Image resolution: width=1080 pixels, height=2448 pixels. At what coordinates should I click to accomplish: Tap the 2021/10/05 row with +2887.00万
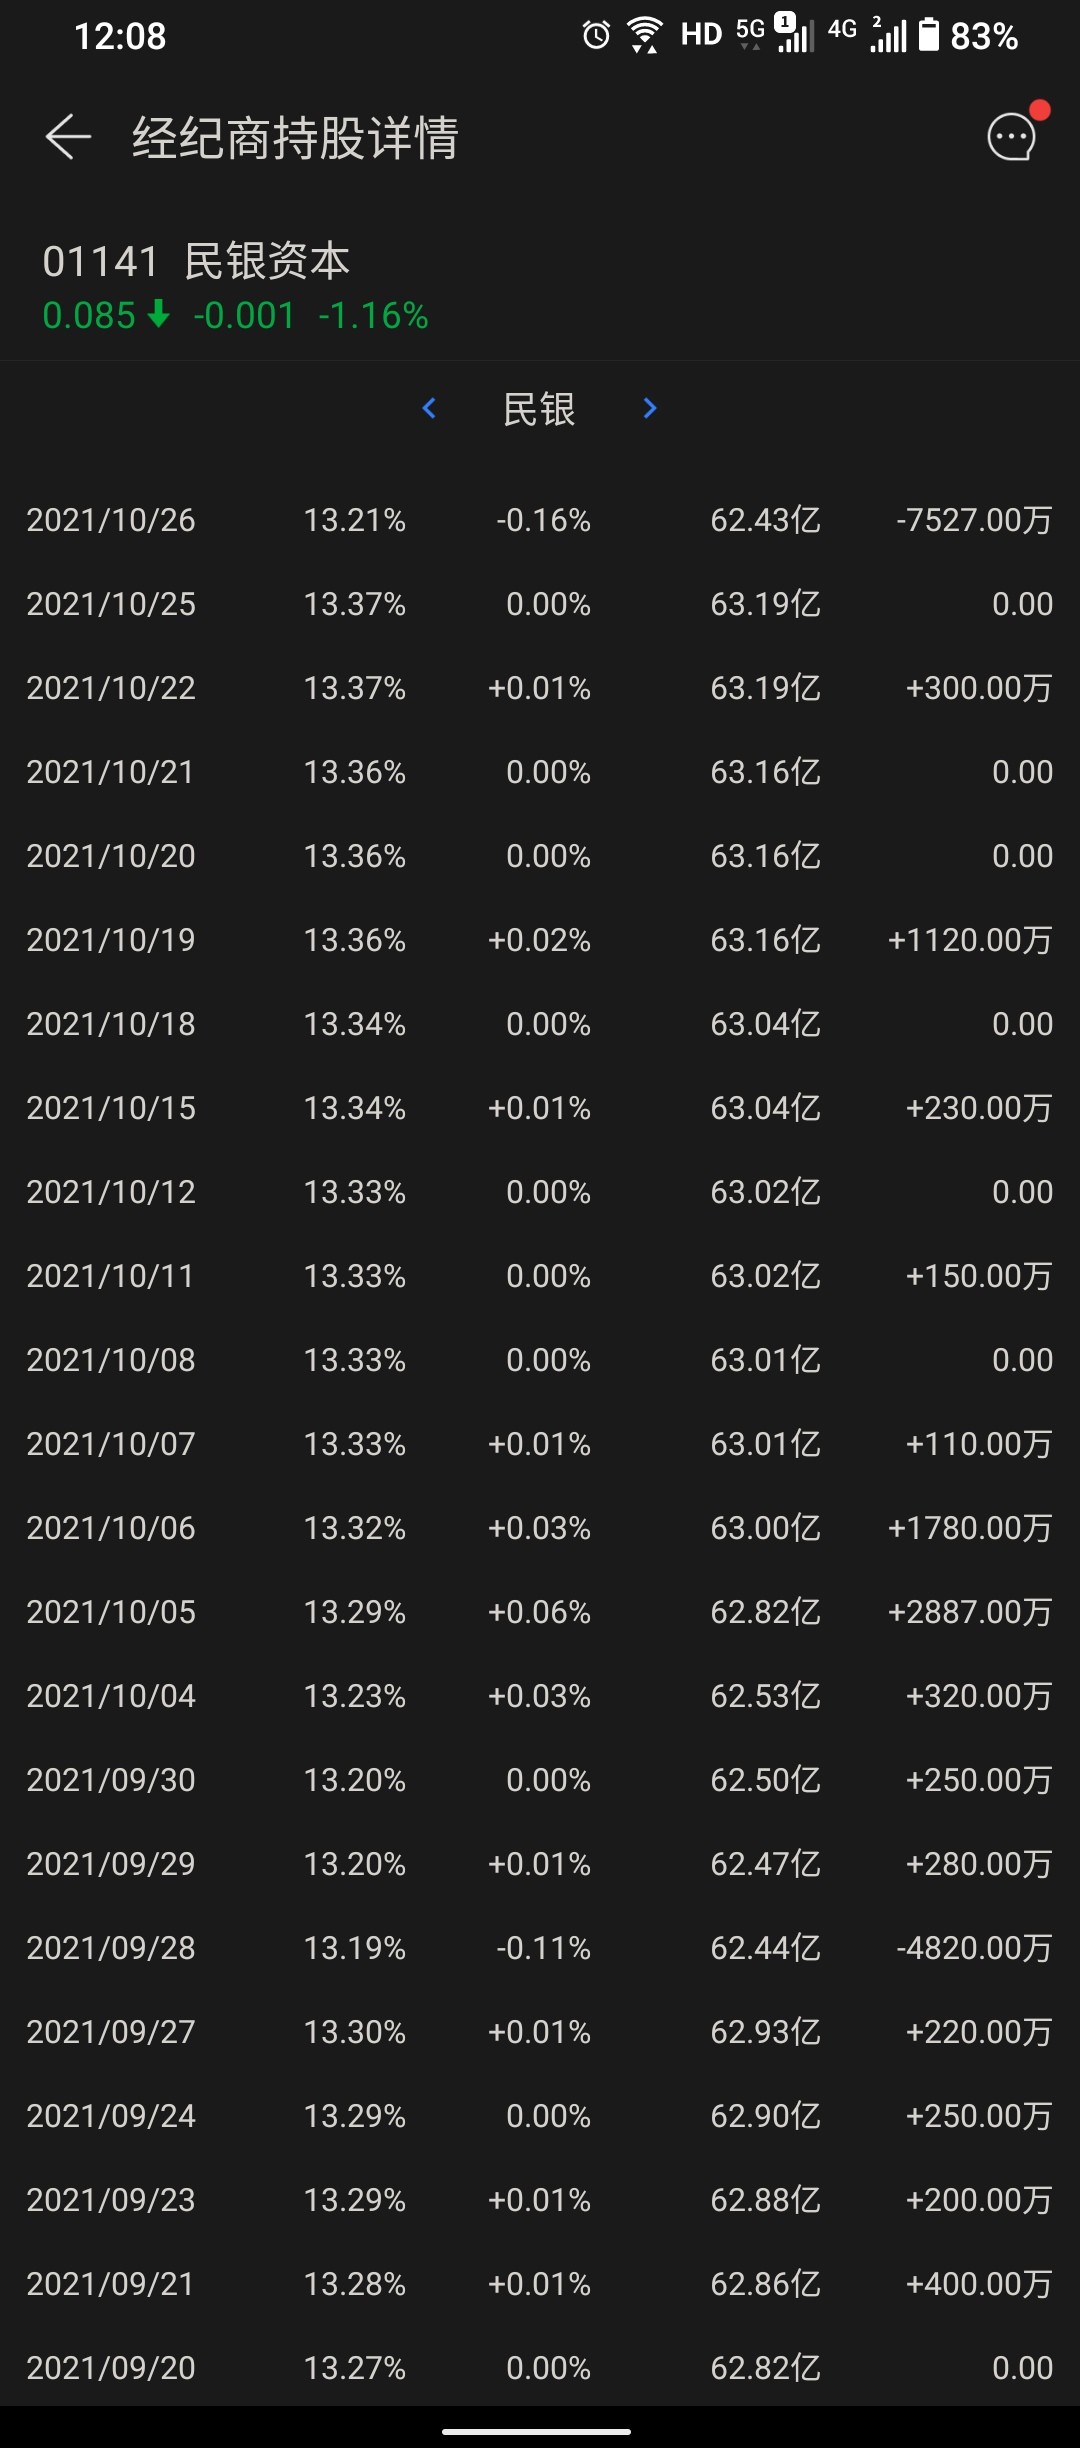pyautogui.click(x=540, y=1612)
